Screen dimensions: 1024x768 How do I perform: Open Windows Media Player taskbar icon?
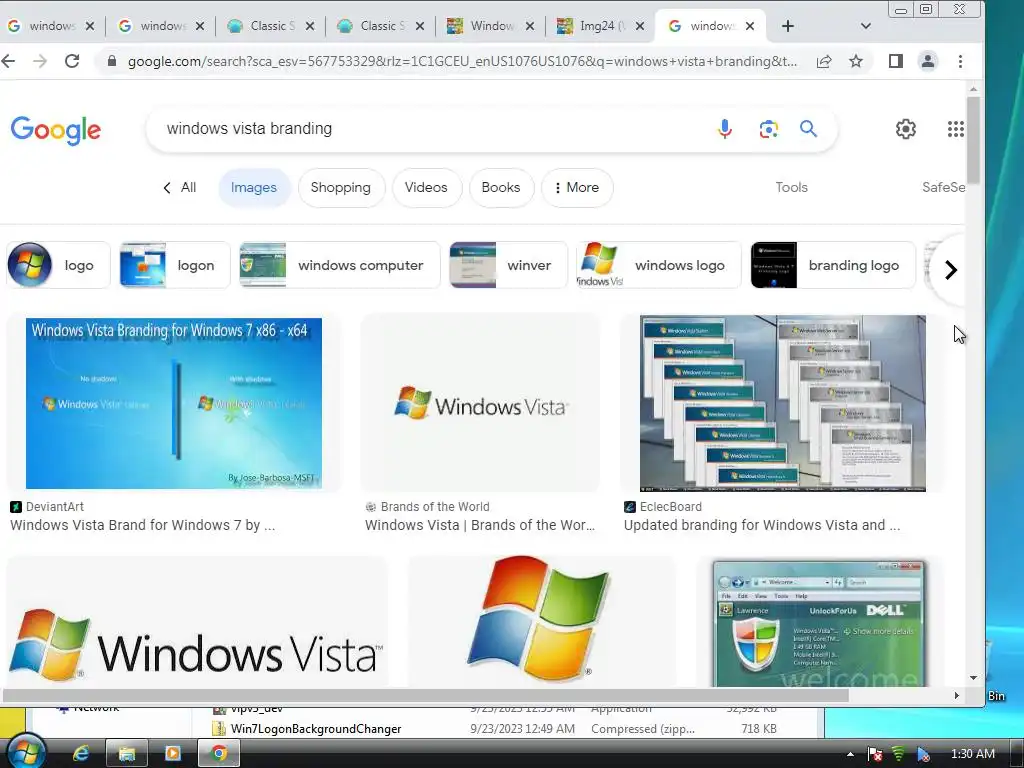[172, 753]
